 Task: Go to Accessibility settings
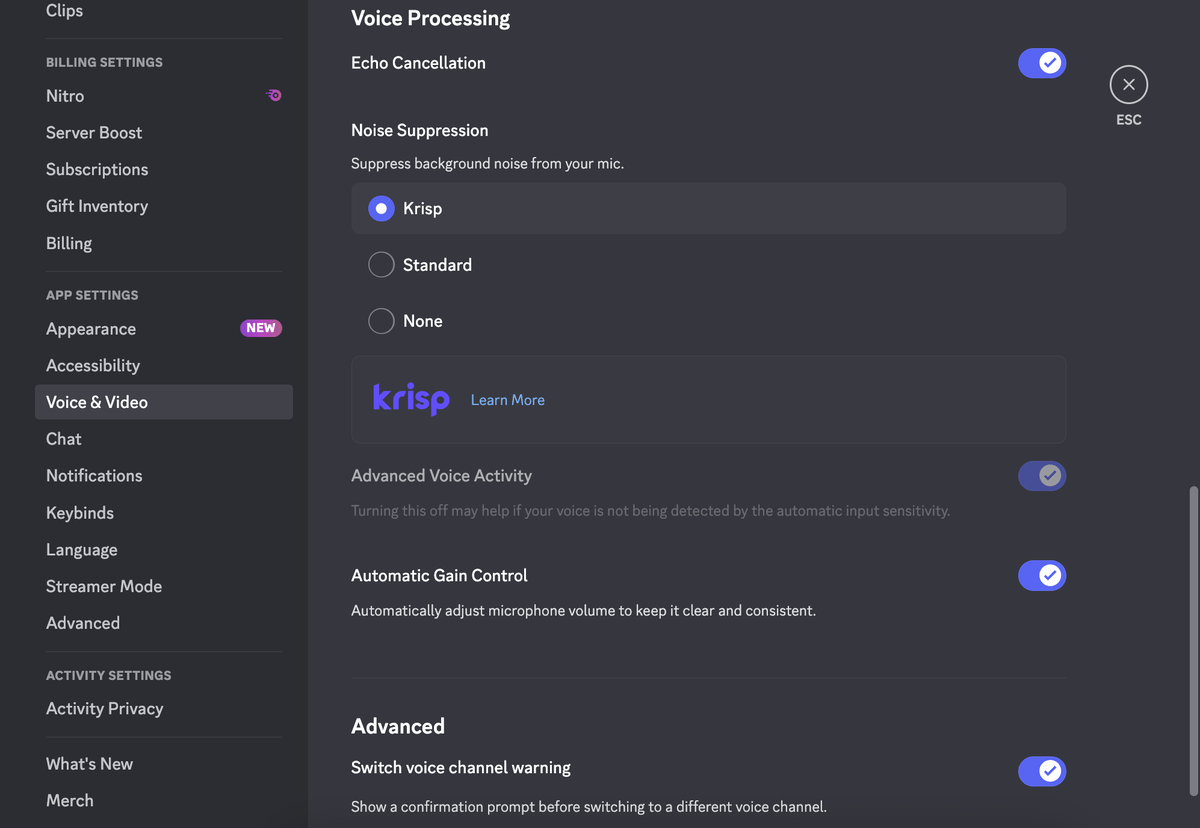(x=93, y=366)
